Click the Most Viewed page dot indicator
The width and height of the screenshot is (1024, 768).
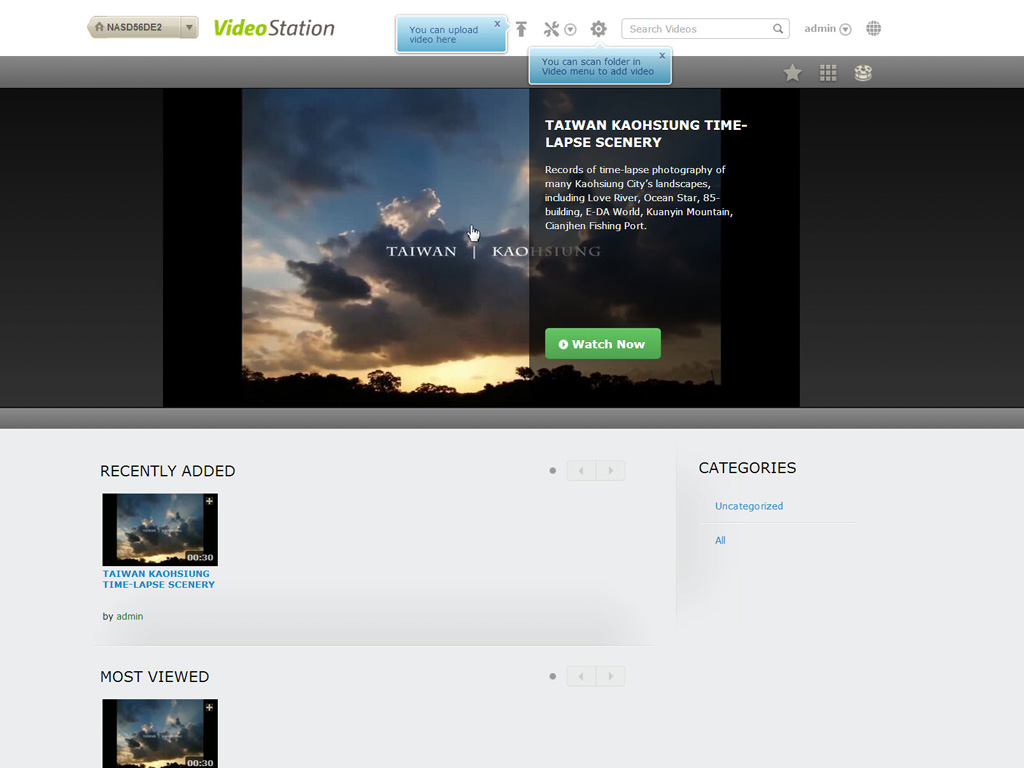[x=552, y=676]
